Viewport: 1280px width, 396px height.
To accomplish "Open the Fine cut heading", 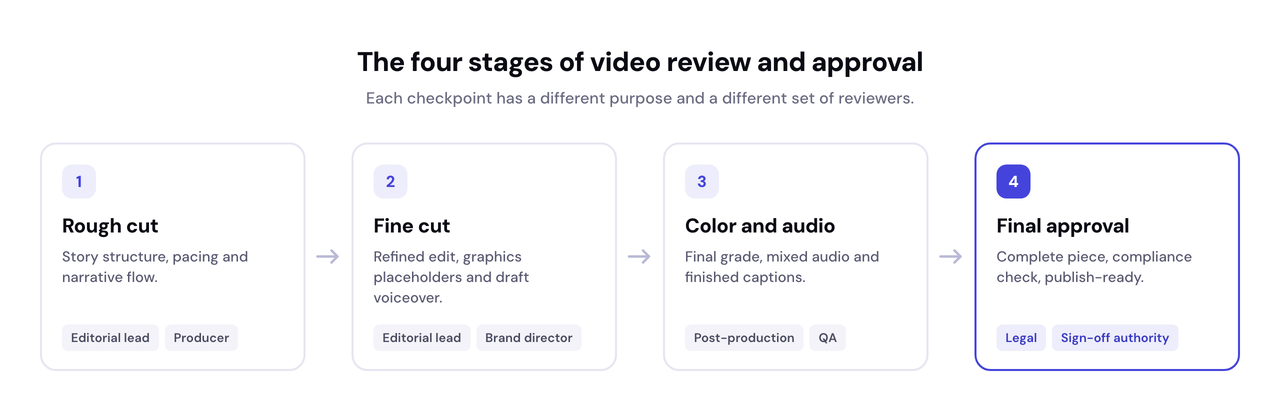I will pyautogui.click(x=412, y=226).
